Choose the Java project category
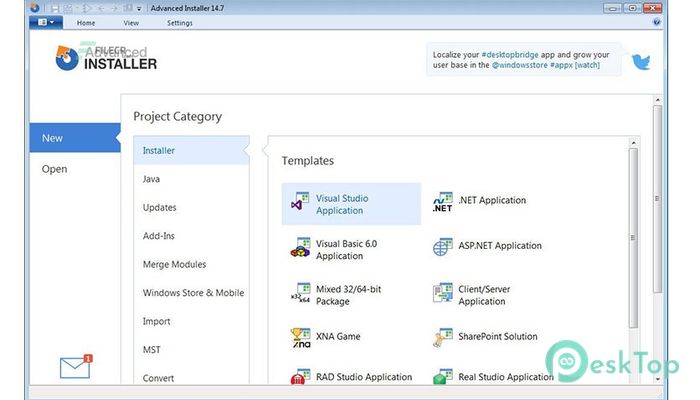The width and height of the screenshot is (700, 400). click(191, 179)
